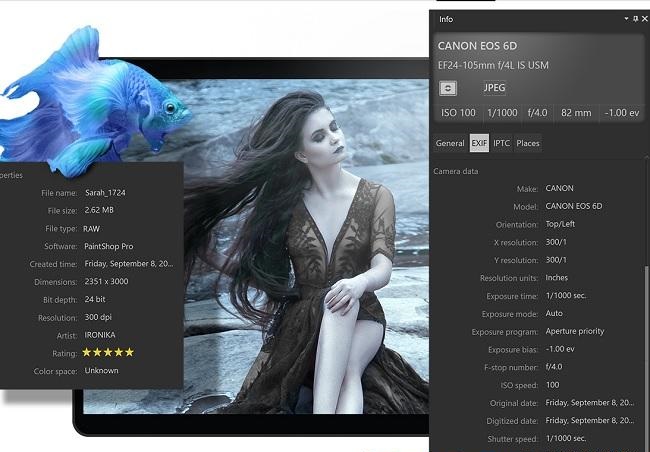The width and height of the screenshot is (650, 452).
Task: Set rating to the first star
Action: [87, 352]
